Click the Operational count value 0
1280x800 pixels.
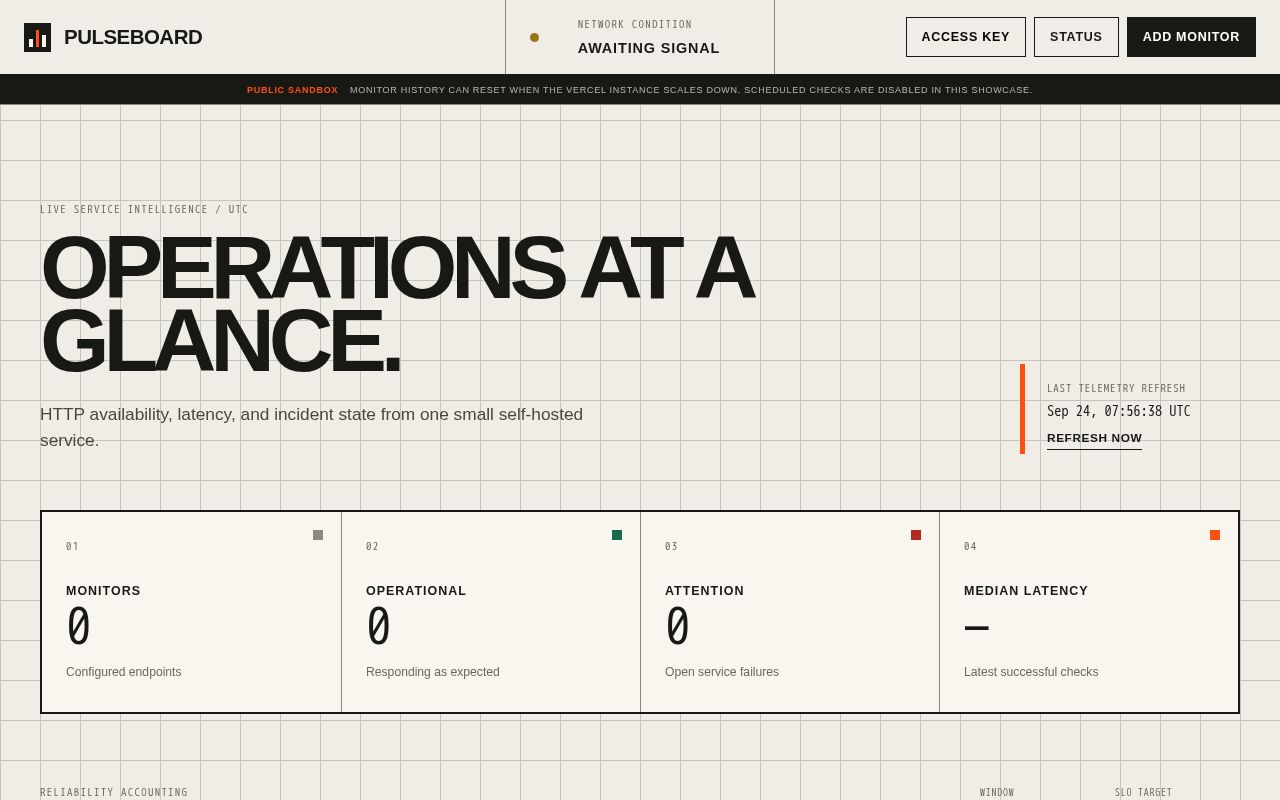(378, 627)
